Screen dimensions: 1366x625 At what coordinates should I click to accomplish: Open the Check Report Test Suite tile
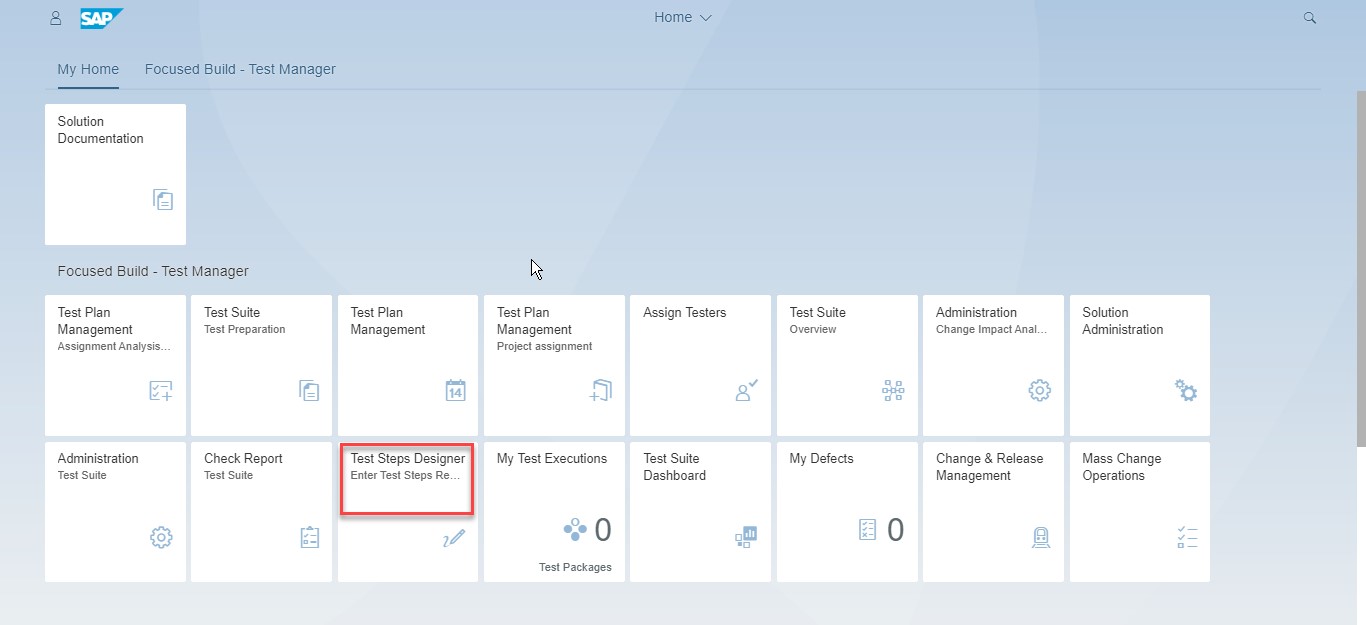[x=261, y=511]
